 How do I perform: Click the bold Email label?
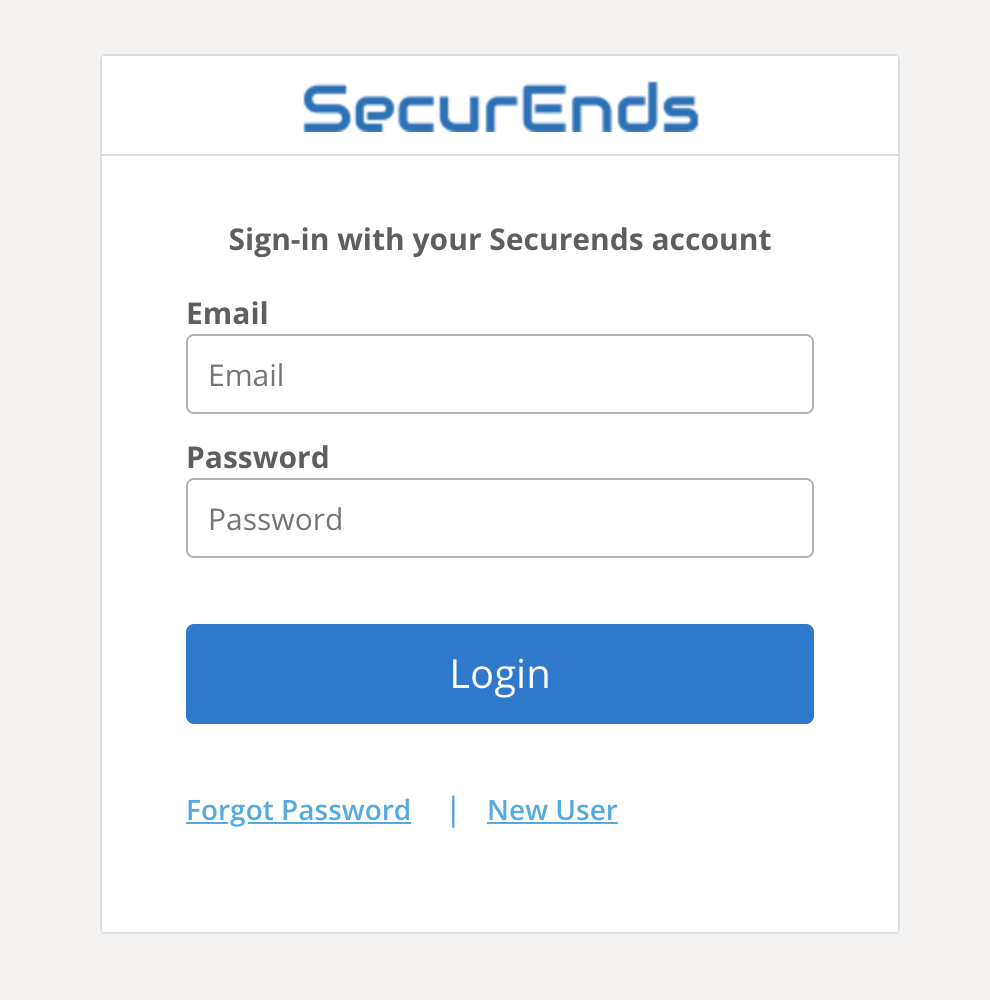227,313
